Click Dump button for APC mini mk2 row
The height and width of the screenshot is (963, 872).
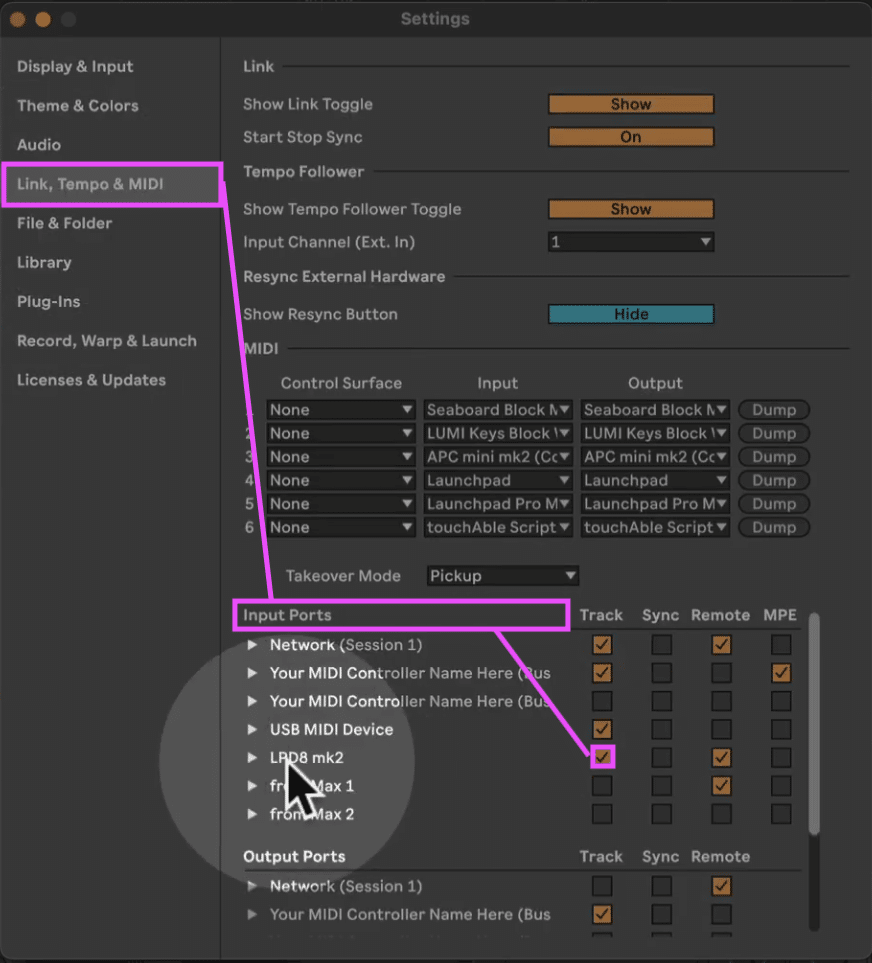(x=774, y=457)
